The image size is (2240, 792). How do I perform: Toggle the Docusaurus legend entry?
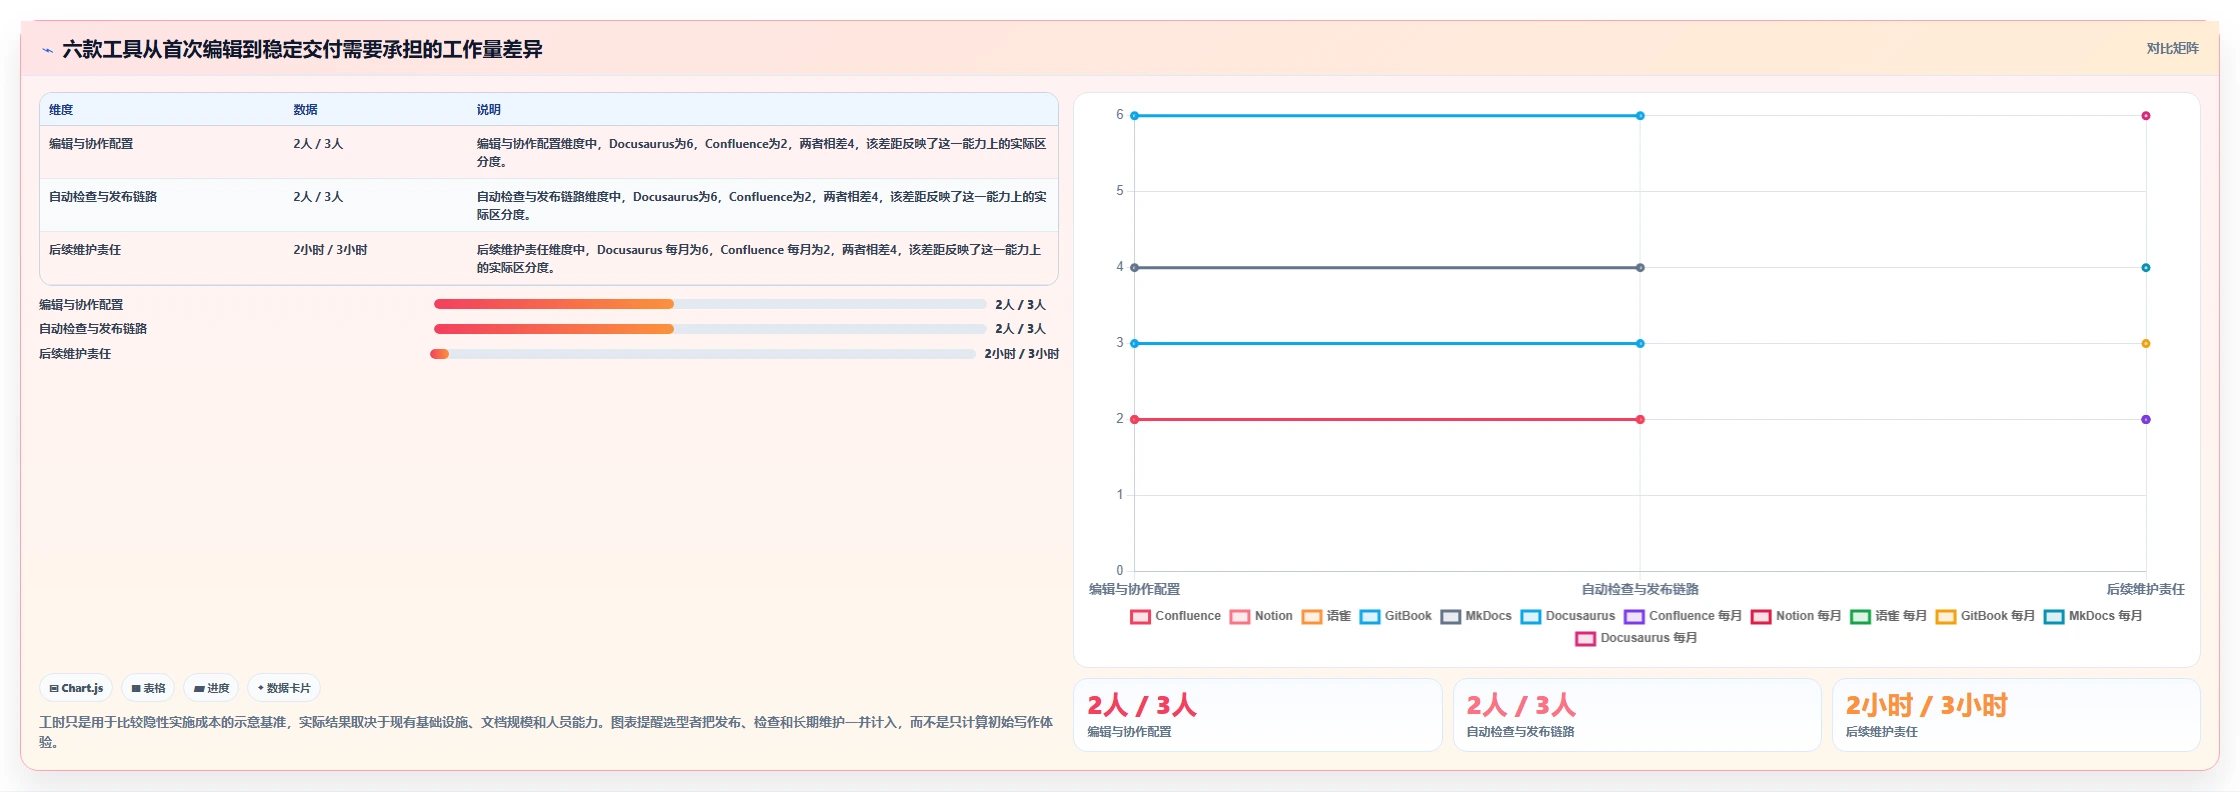1568,616
